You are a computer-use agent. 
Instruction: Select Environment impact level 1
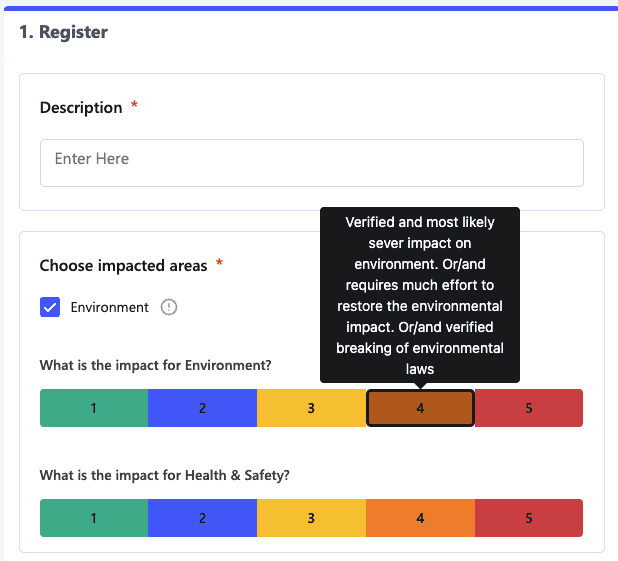point(94,408)
